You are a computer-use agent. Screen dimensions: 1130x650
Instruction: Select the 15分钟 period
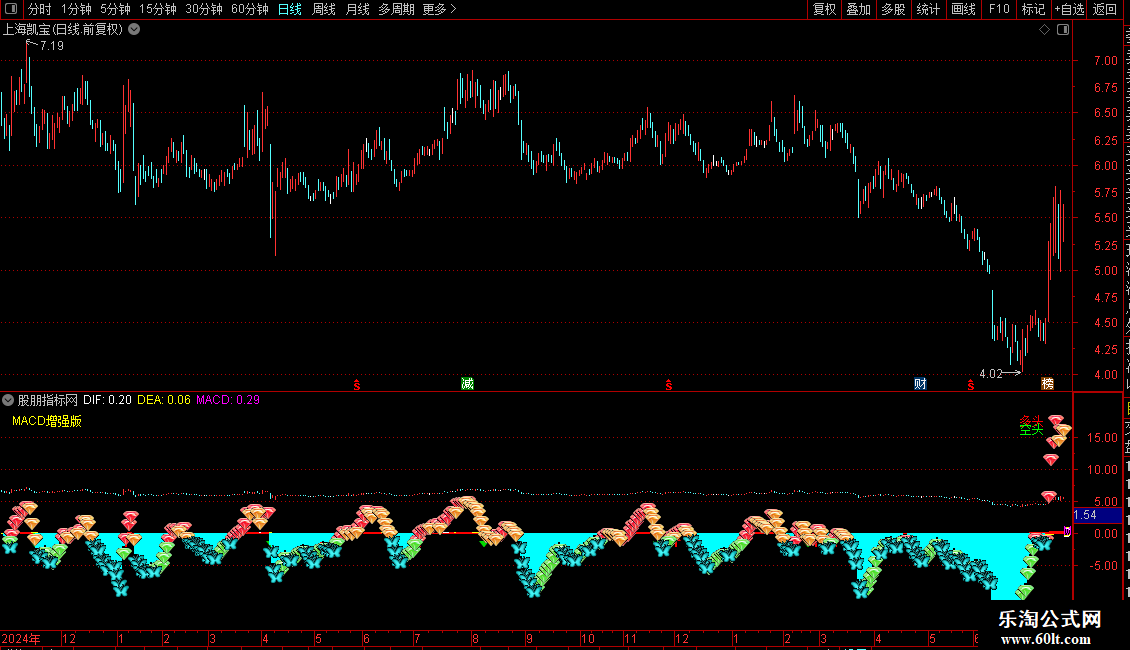pos(158,9)
